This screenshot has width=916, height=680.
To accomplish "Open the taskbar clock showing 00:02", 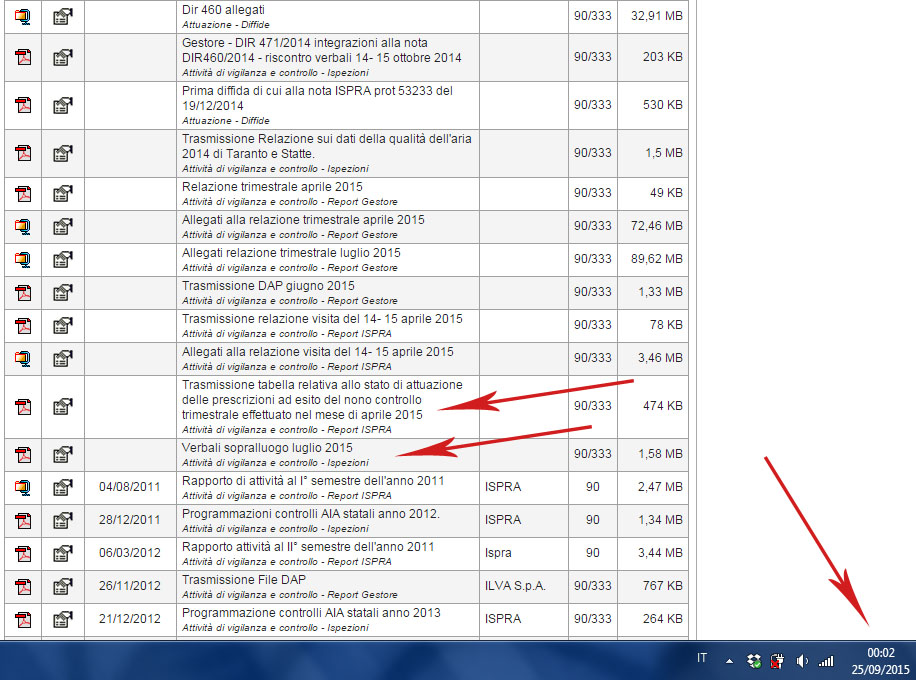I will pyautogui.click(x=880, y=659).
